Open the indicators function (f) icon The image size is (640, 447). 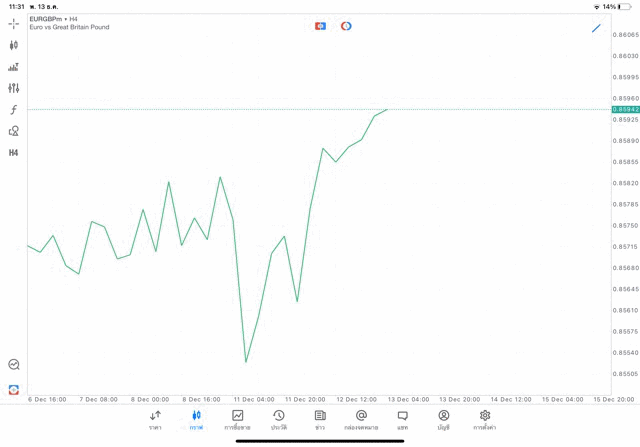(x=14, y=110)
